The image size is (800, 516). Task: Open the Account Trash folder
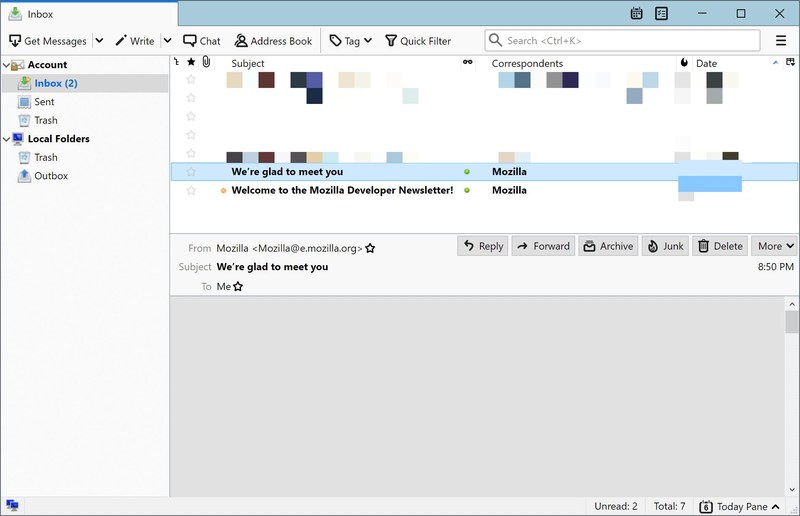[x=45, y=120]
